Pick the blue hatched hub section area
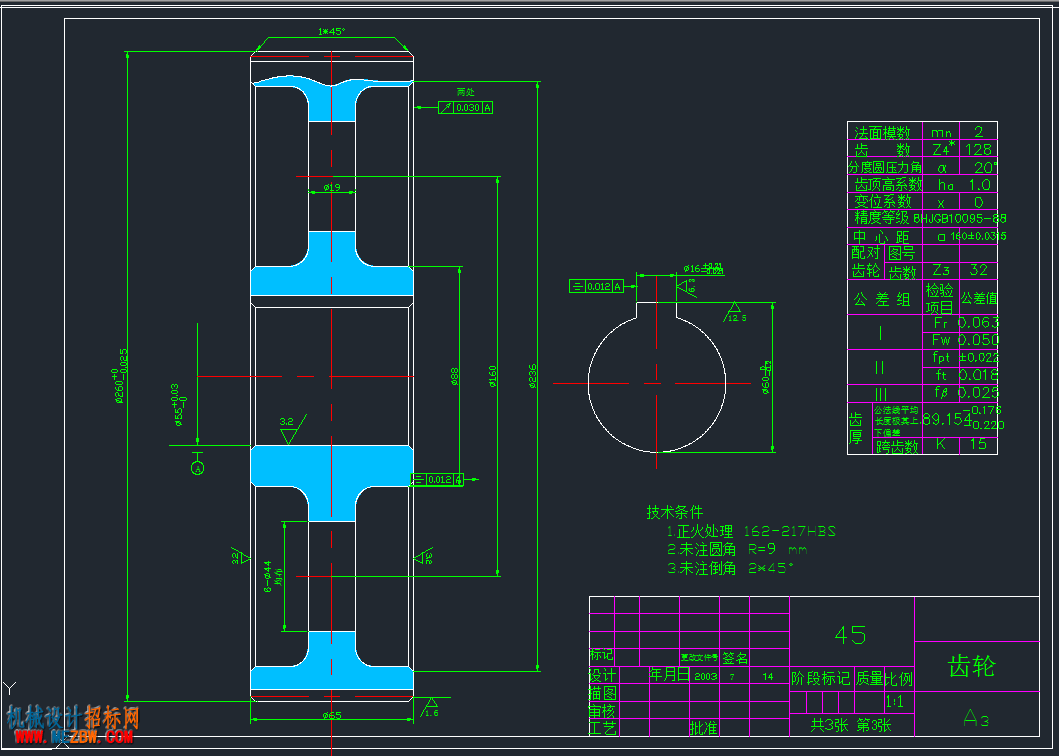1059x756 pixels. 331,465
